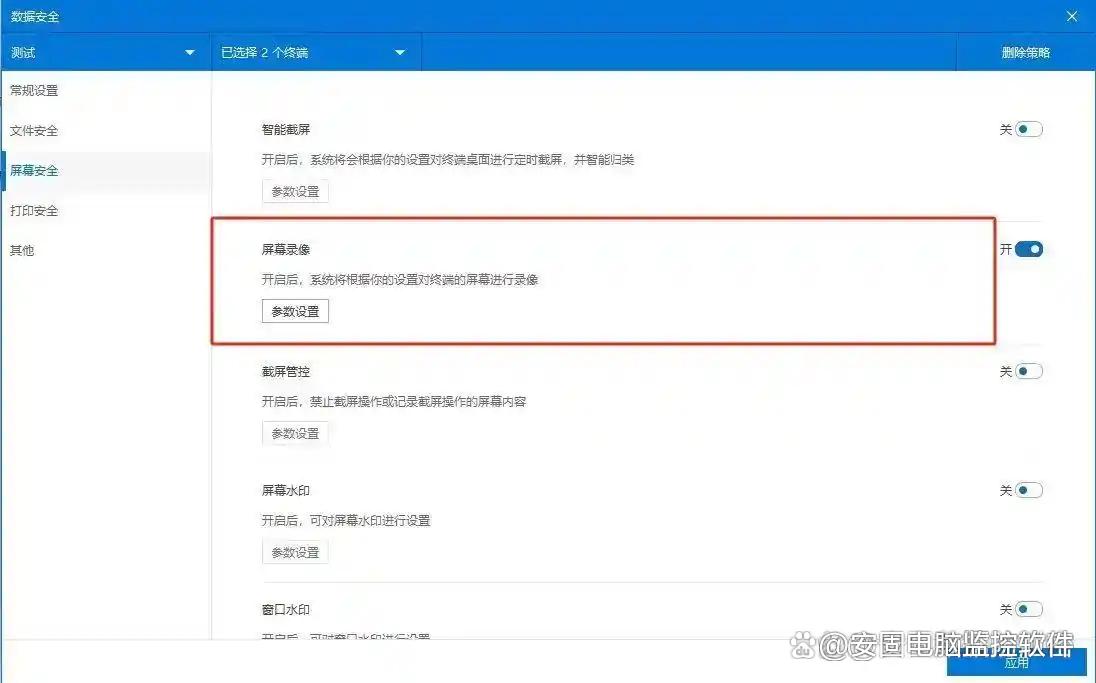Click the 智能截屏 heading

pos(286,129)
